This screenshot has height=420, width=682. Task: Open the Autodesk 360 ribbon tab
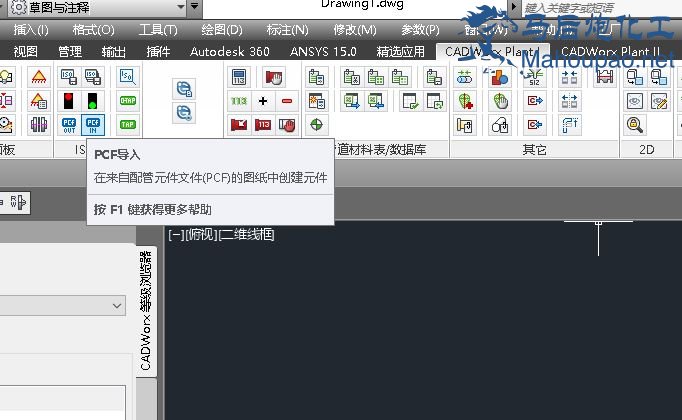coord(229,51)
